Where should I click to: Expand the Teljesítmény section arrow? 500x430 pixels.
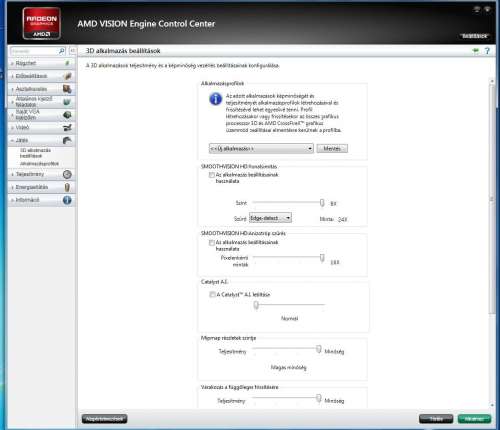tap(12, 174)
